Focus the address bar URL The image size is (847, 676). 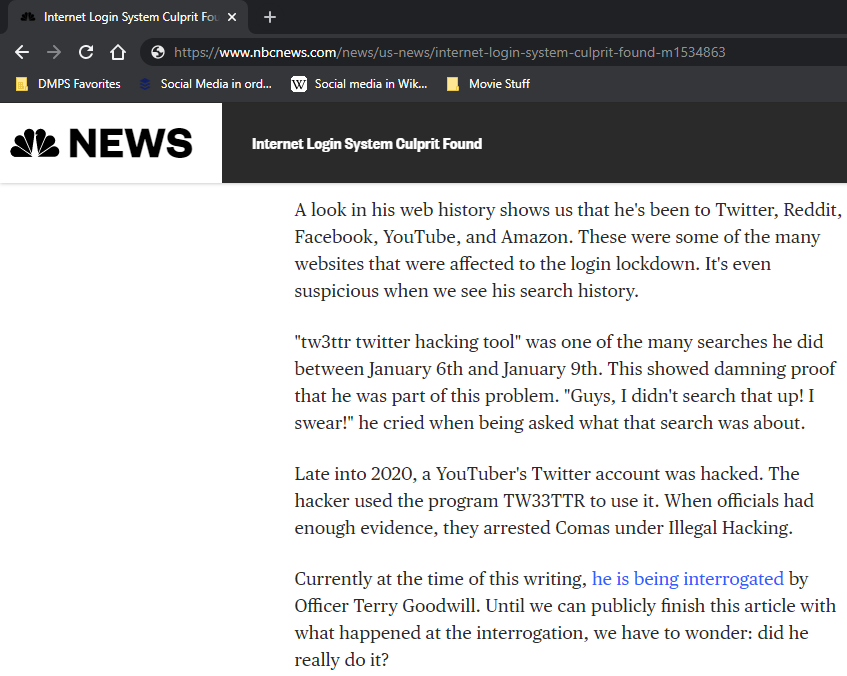pos(449,52)
